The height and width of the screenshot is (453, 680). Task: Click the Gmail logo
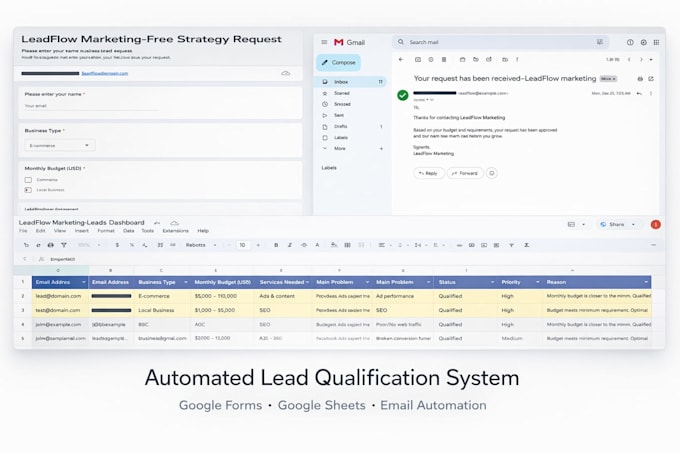point(349,42)
